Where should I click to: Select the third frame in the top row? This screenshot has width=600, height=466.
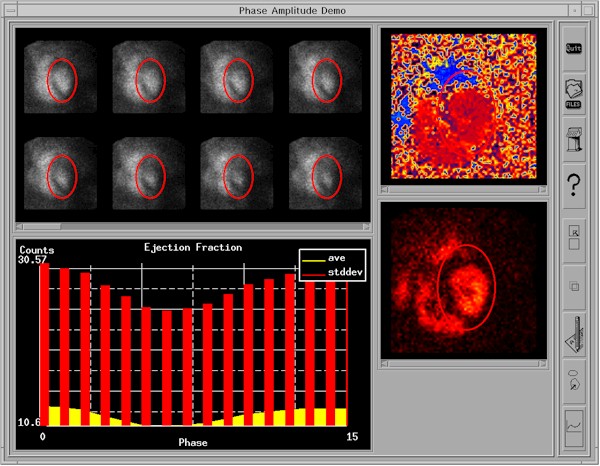coord(237,77)
